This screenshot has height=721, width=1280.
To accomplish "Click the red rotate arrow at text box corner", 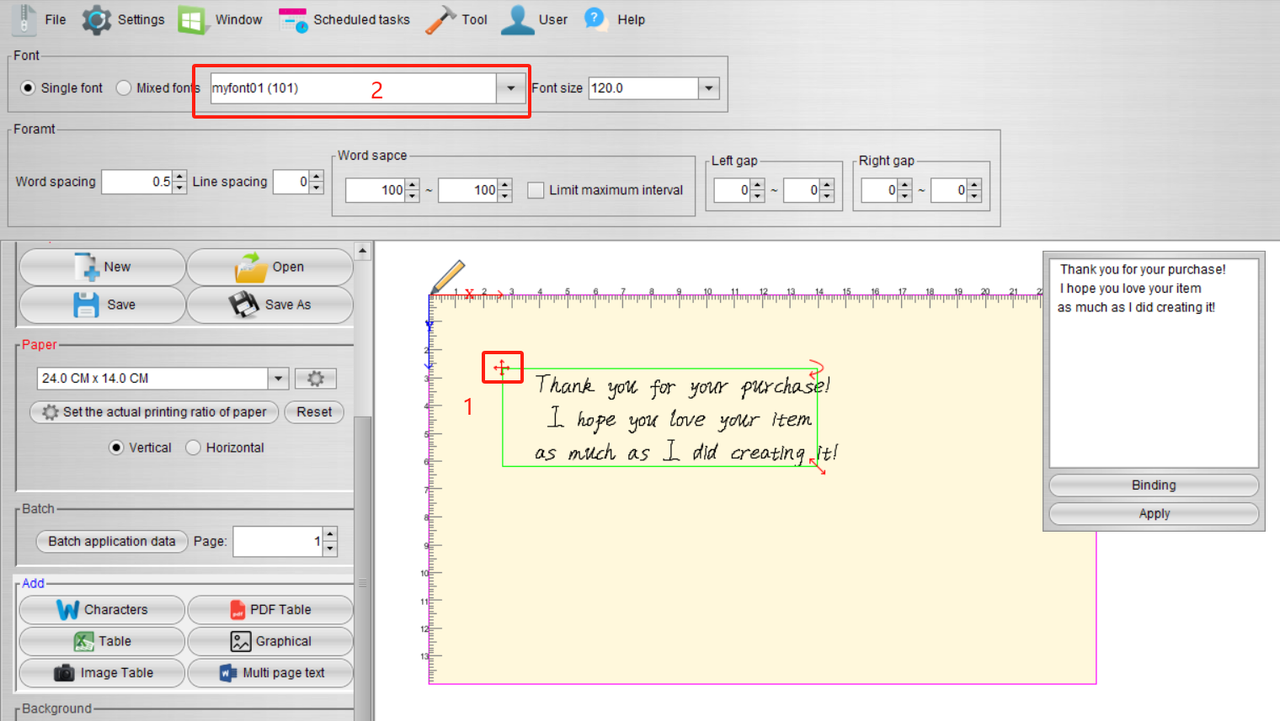I will pyautogui.click(x=817, y=369).
